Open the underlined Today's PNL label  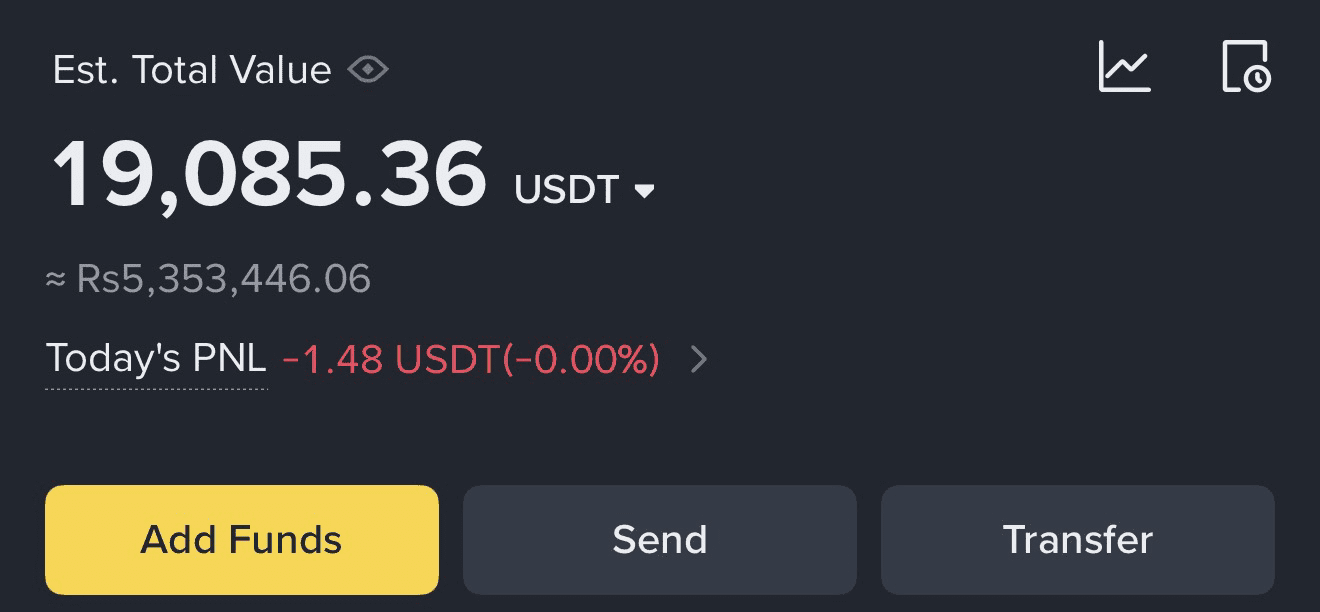pyautogui.click(x=156, y=358)
